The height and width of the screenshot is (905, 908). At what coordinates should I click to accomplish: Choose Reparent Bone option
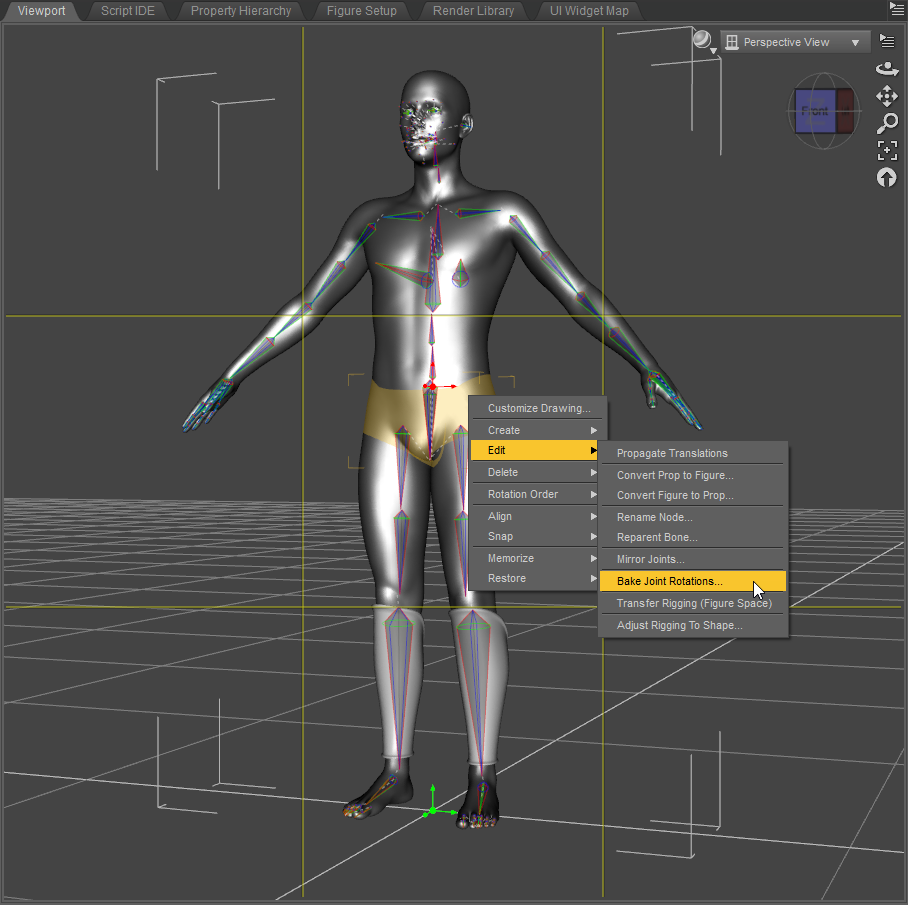(x=693, y=537)
